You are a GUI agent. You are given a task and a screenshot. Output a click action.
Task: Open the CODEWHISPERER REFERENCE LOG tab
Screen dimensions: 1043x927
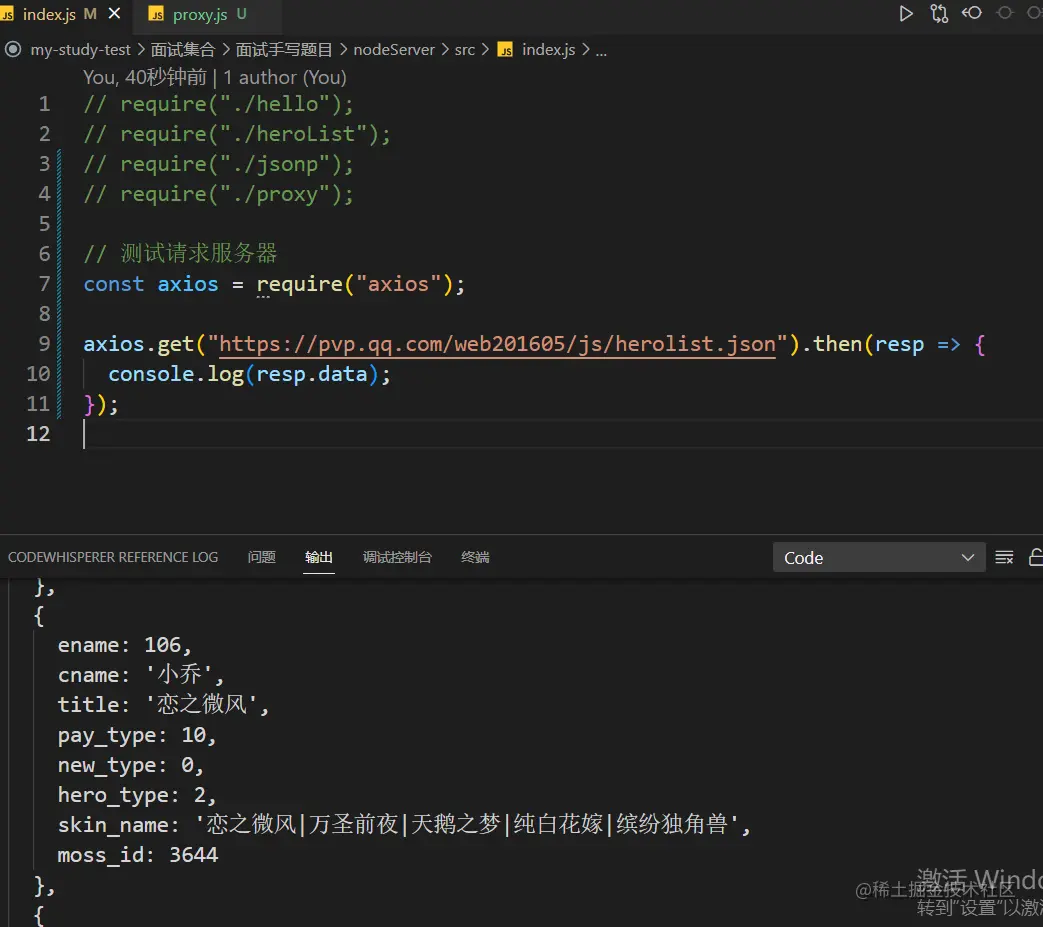(113, 557)
